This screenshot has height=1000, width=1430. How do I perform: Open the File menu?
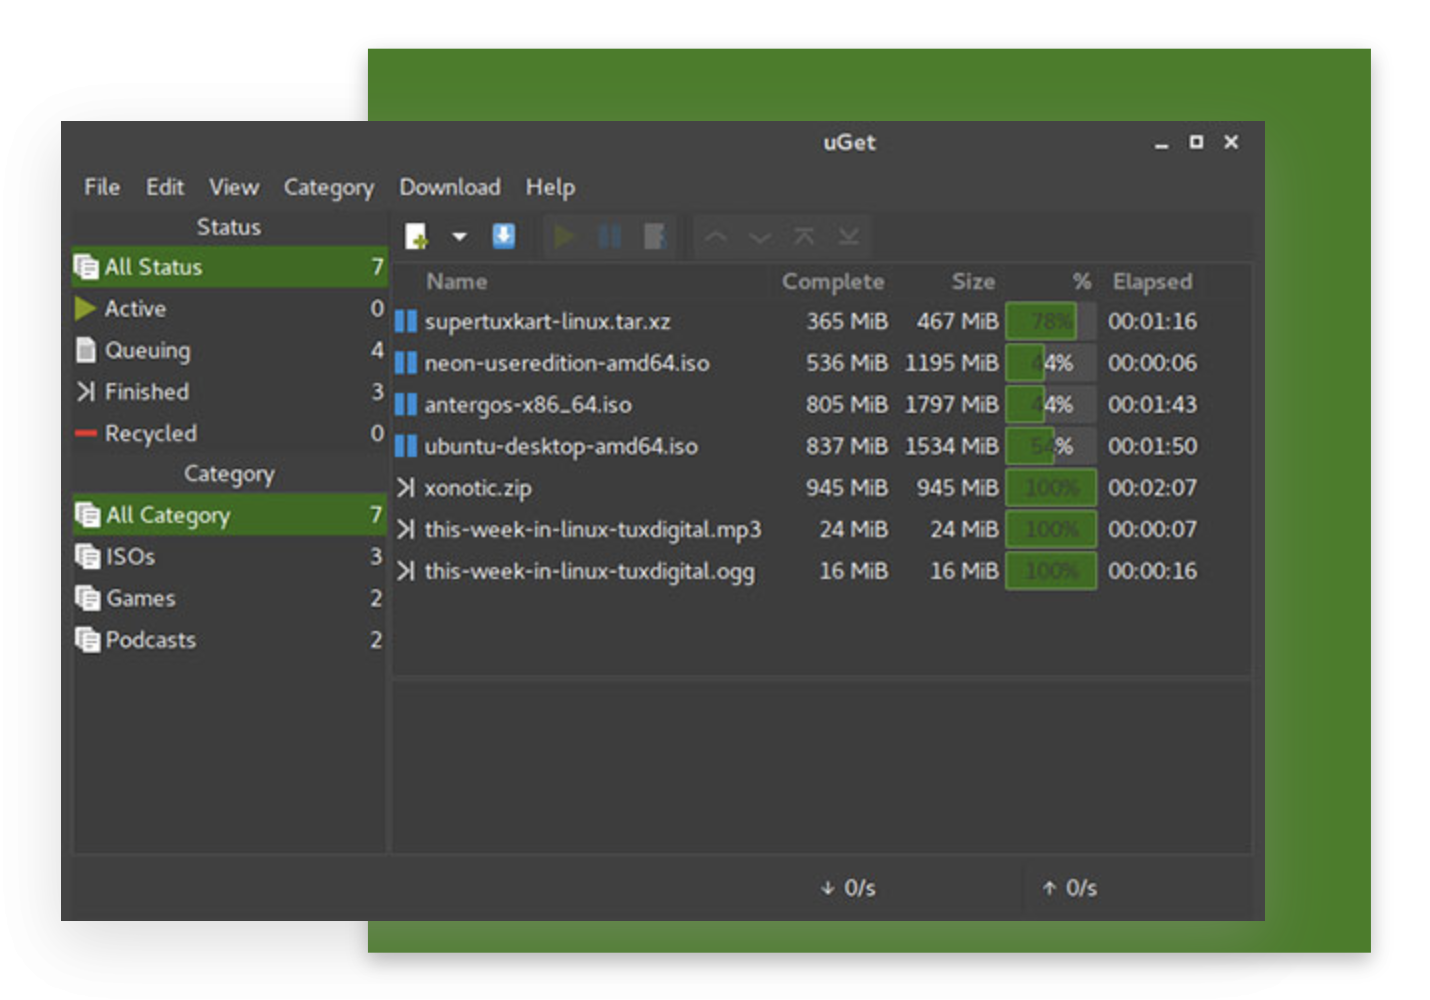click(102, 187)
